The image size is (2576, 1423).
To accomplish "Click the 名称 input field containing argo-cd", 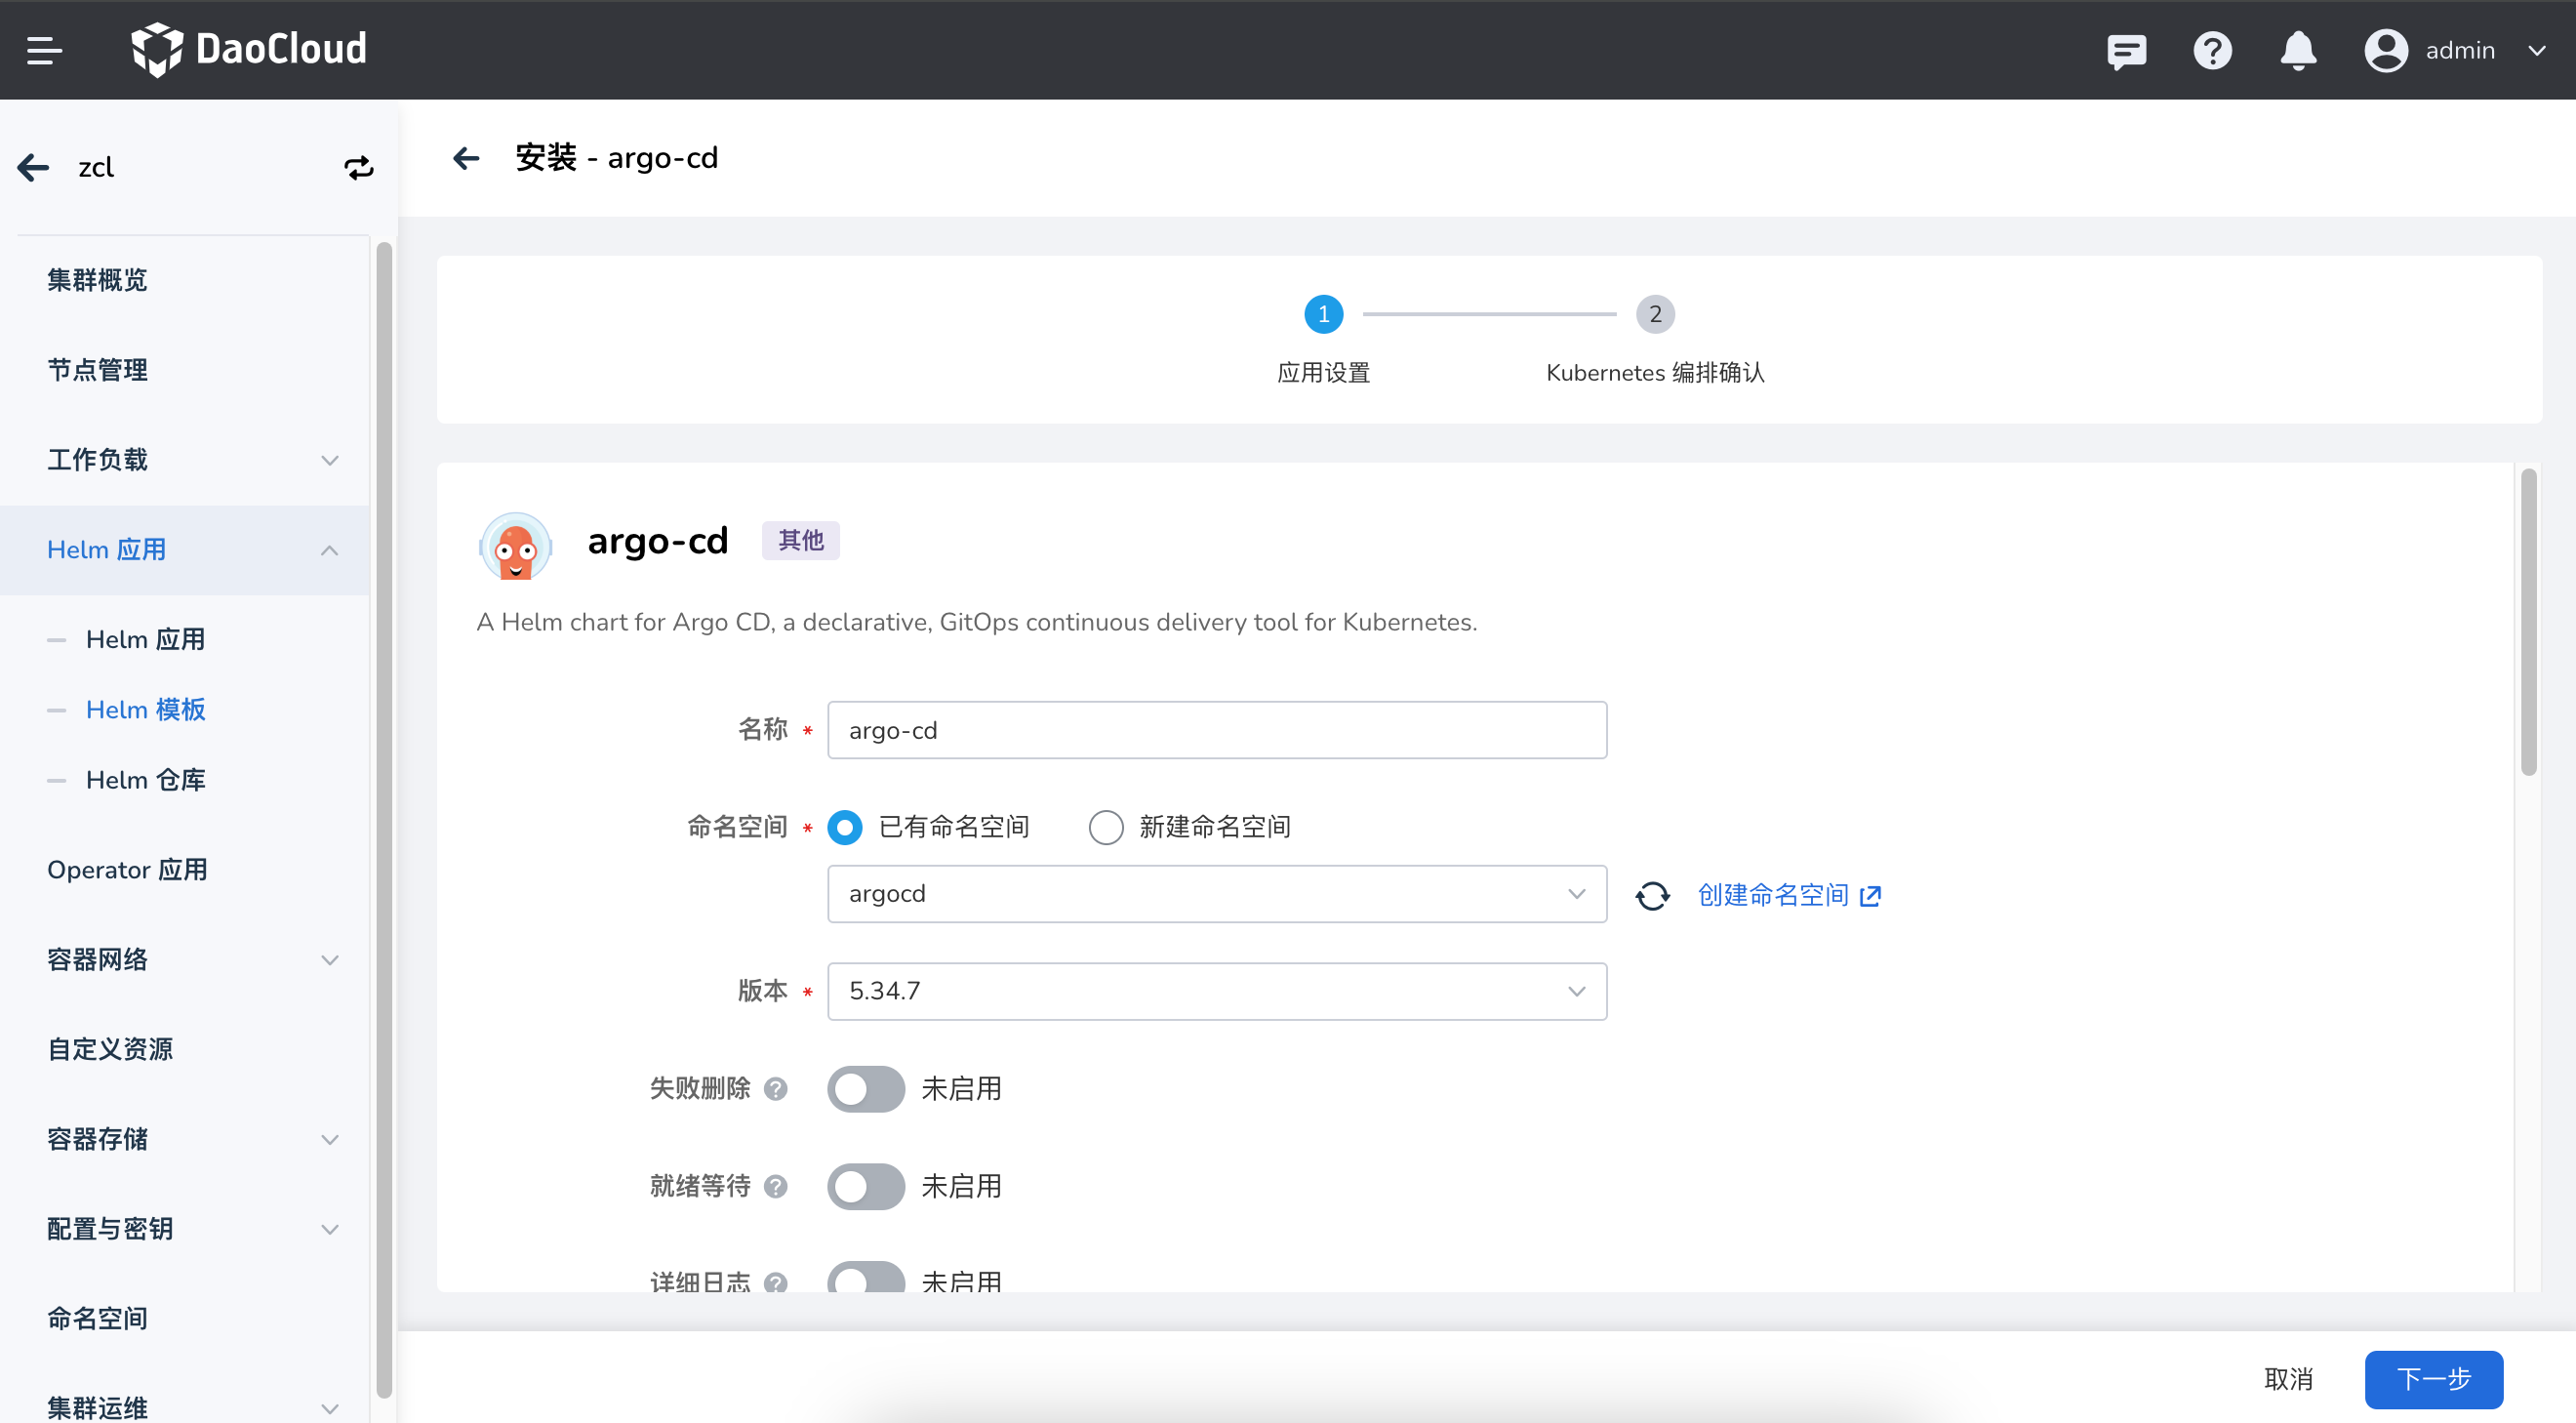I will click(x=1216, y=730).
